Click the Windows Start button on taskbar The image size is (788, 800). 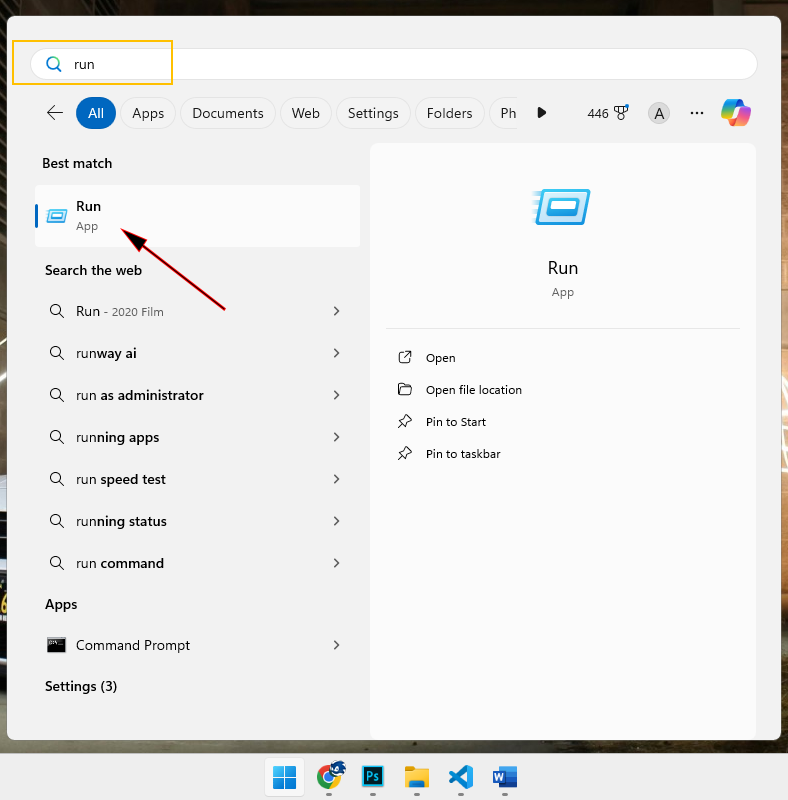coord(285,776)
